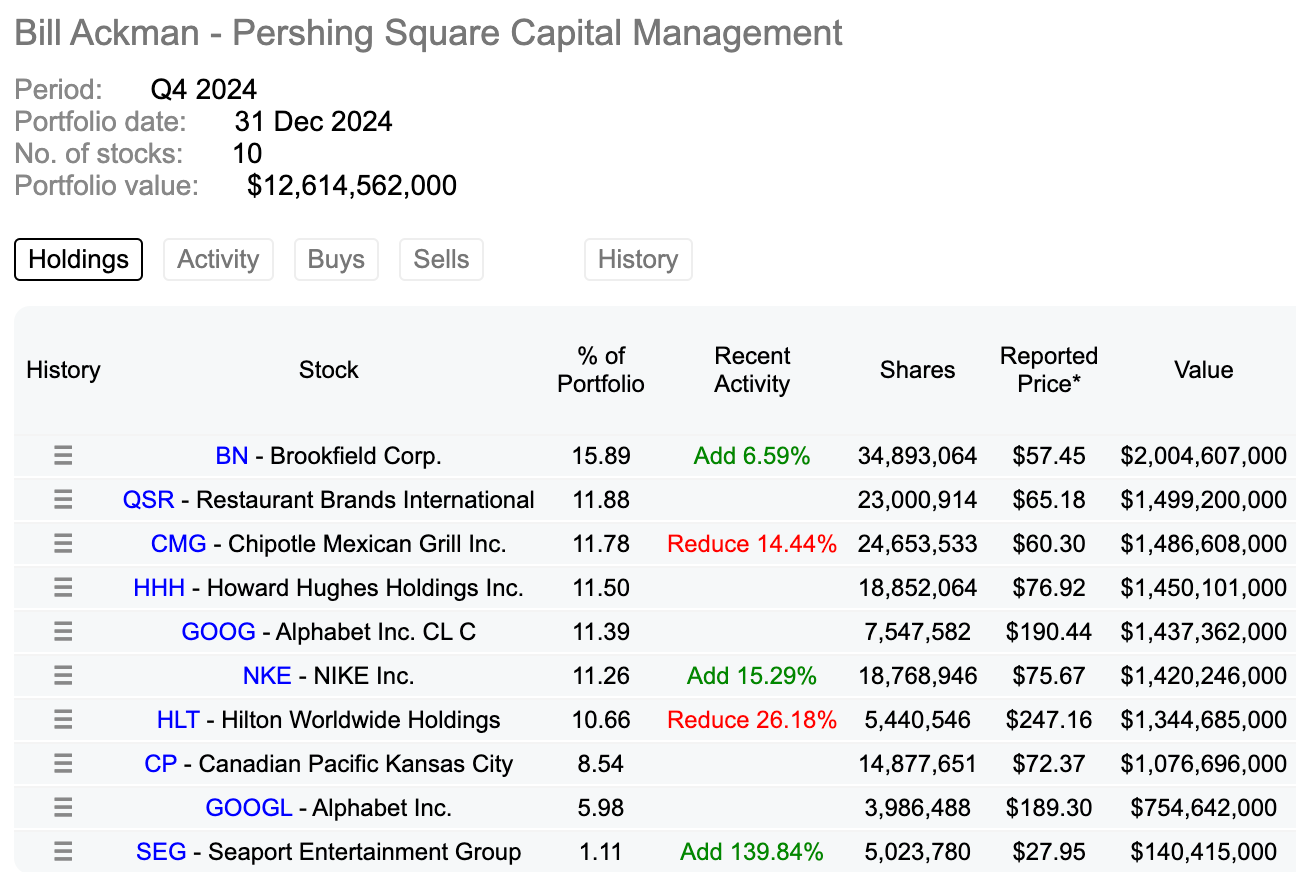Open the History tab button
Screen dimensions: 1296x874
pyautogui.click(x=638, y=260)
